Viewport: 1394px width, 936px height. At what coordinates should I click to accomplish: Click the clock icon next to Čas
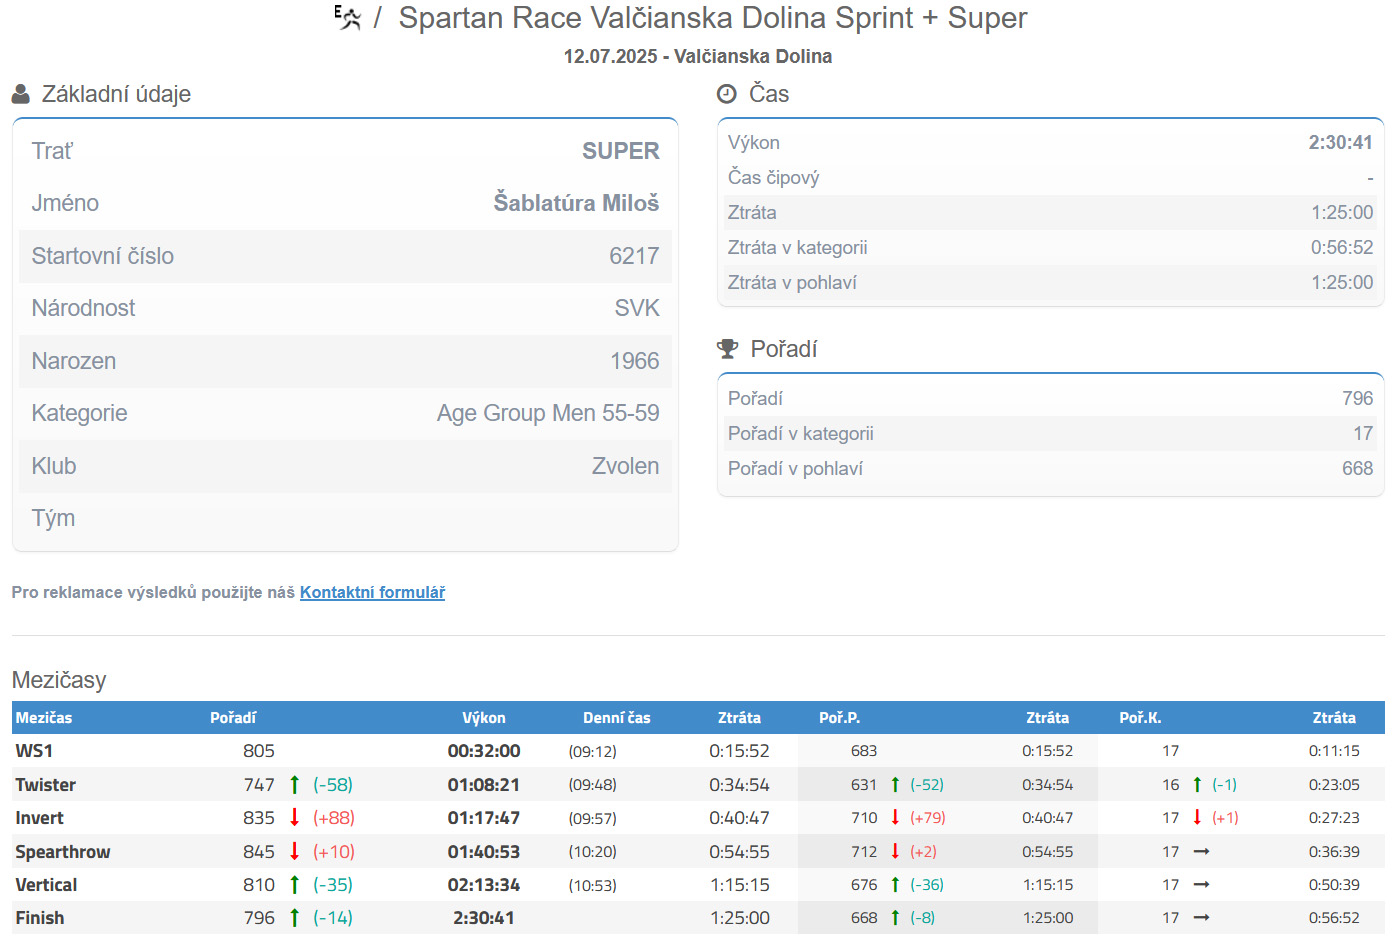click(x=727, y=94)
